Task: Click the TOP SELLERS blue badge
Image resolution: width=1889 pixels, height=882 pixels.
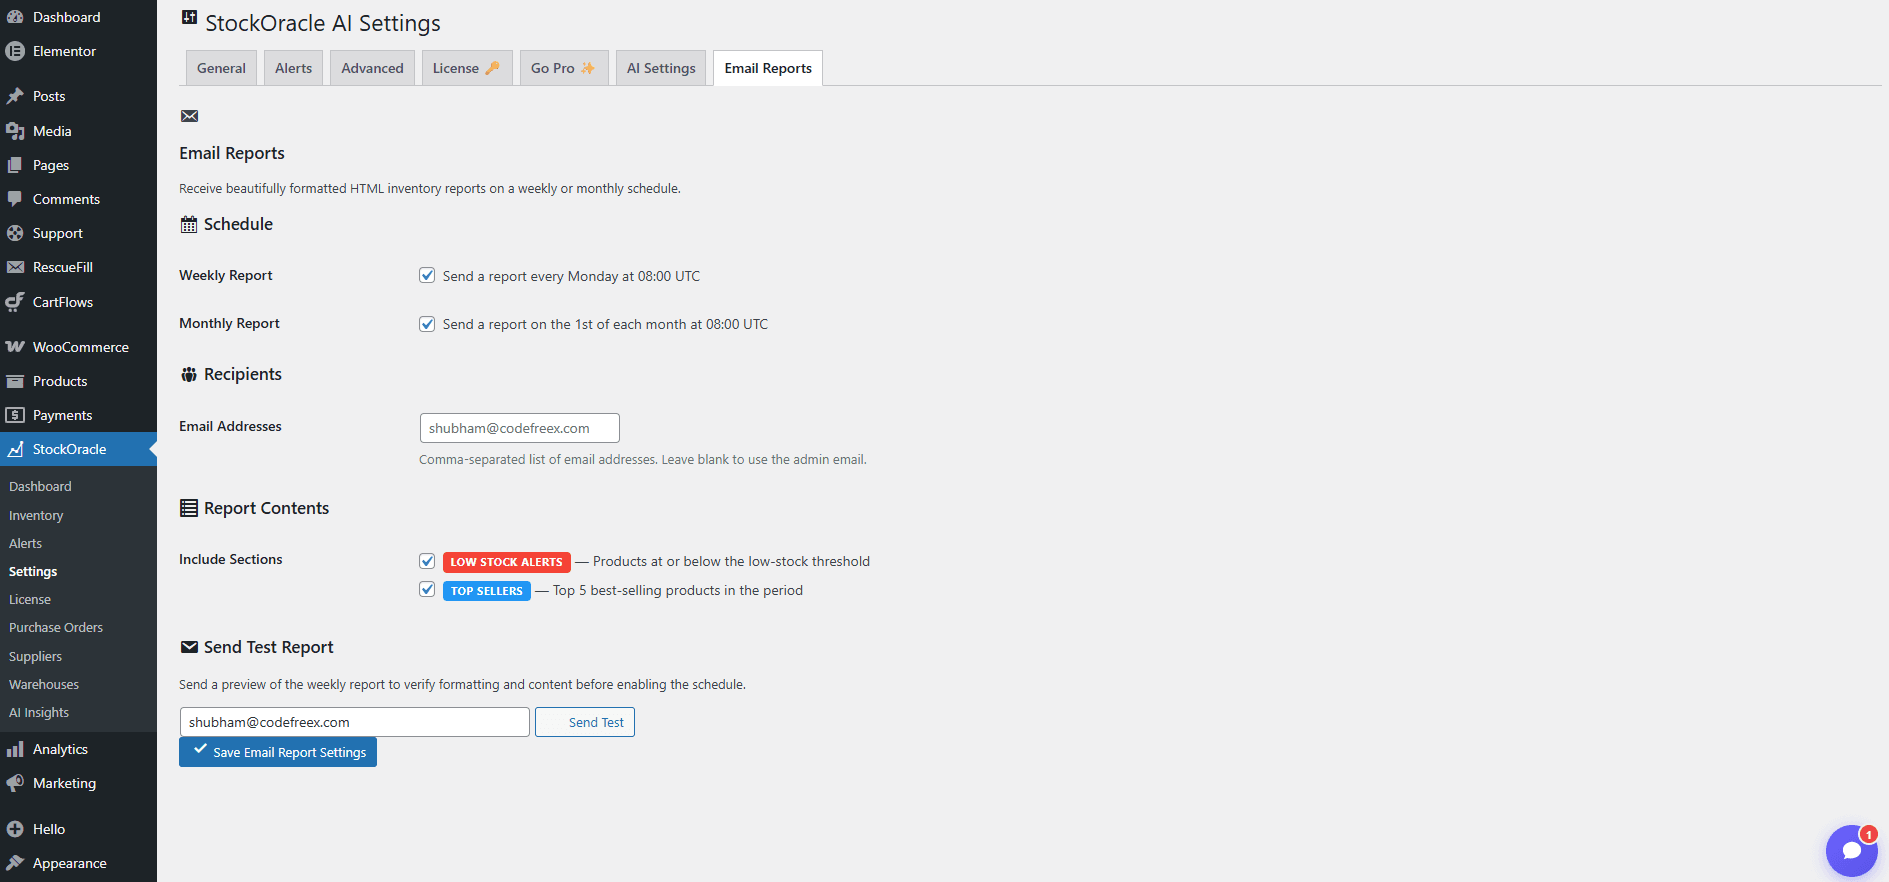Action: [487, 591]
